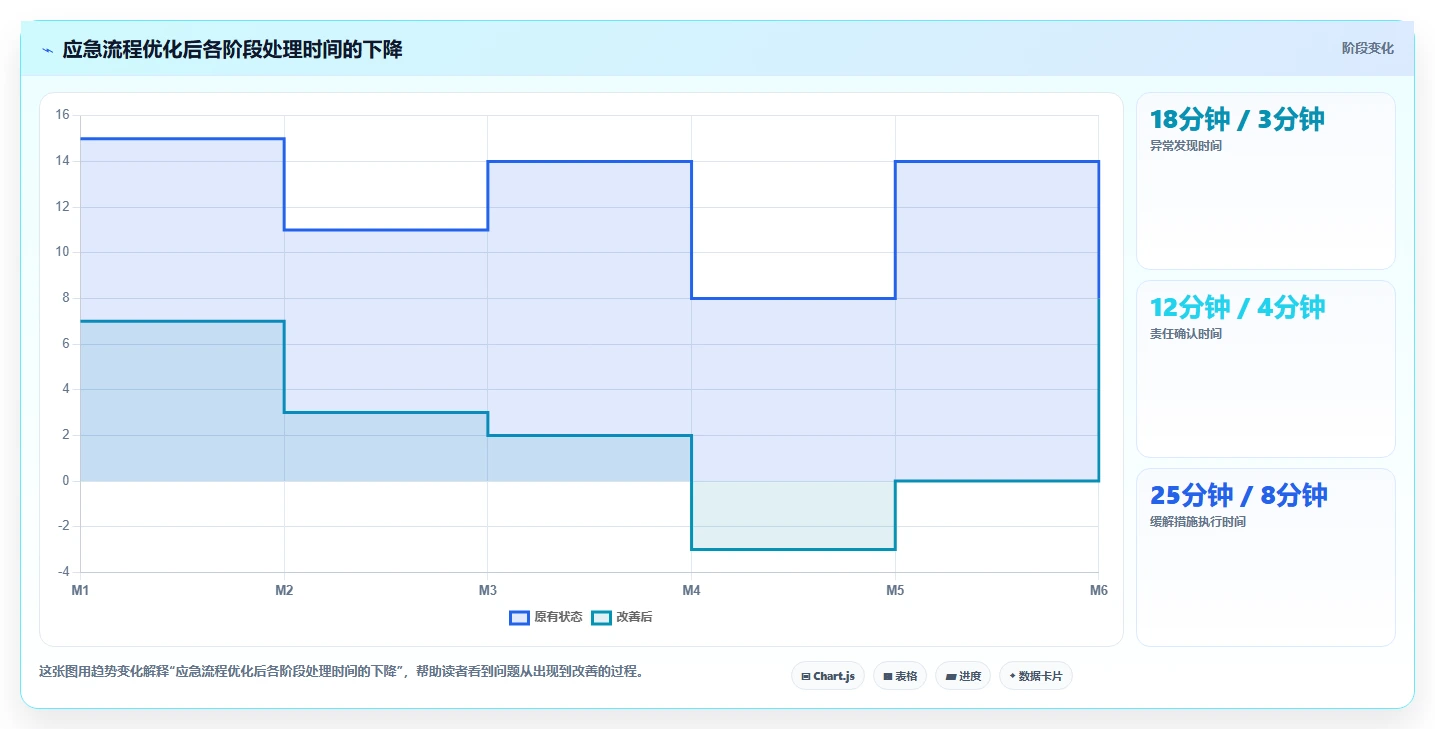Click the 25分钟 / 8分钟 value

1239,496
